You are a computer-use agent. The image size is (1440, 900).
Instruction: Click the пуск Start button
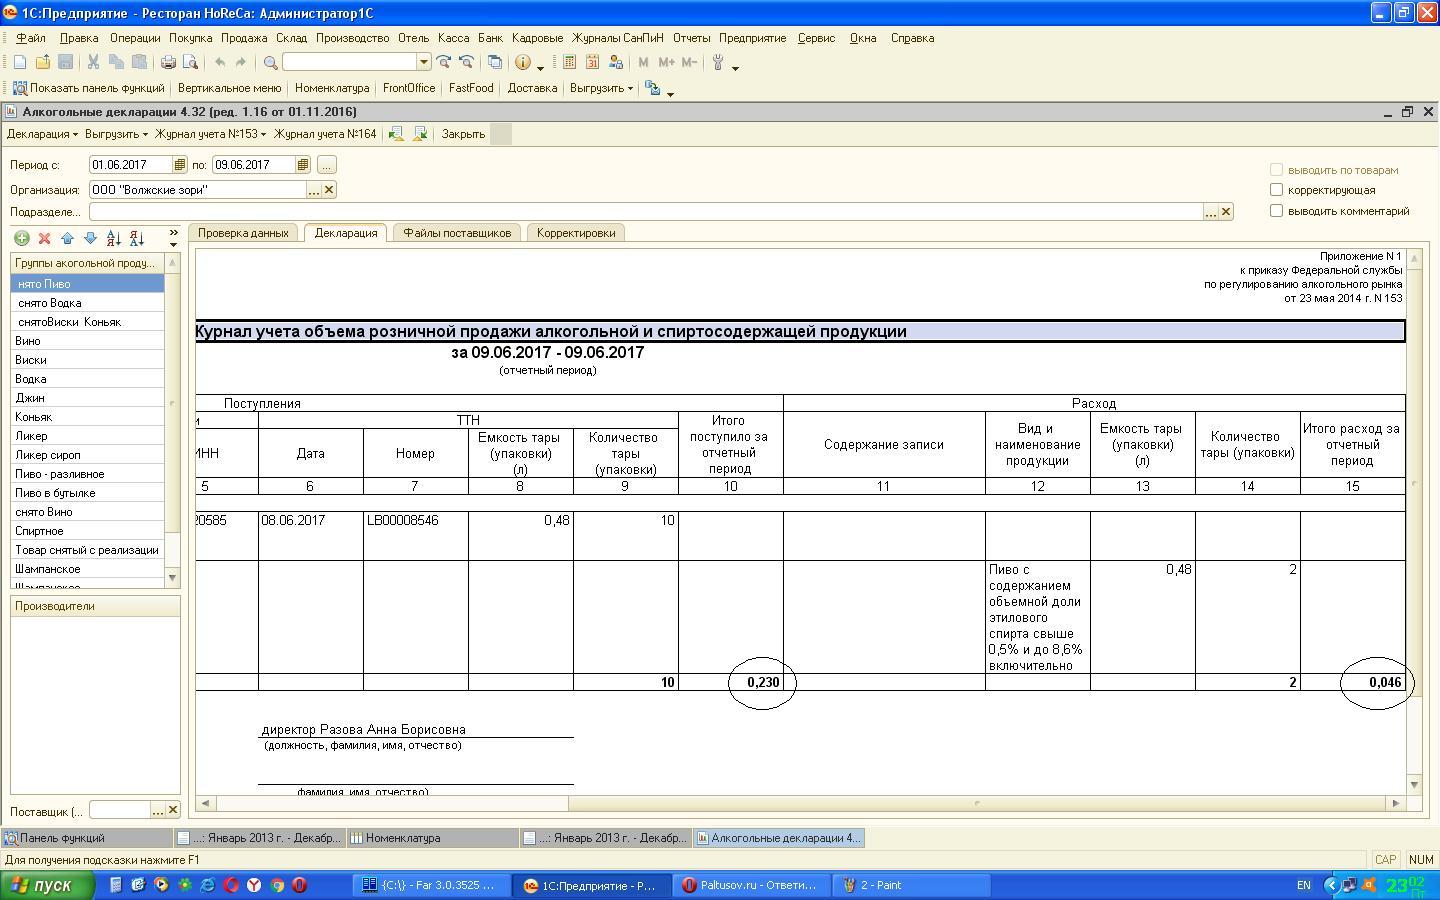(x=48, y=885)
